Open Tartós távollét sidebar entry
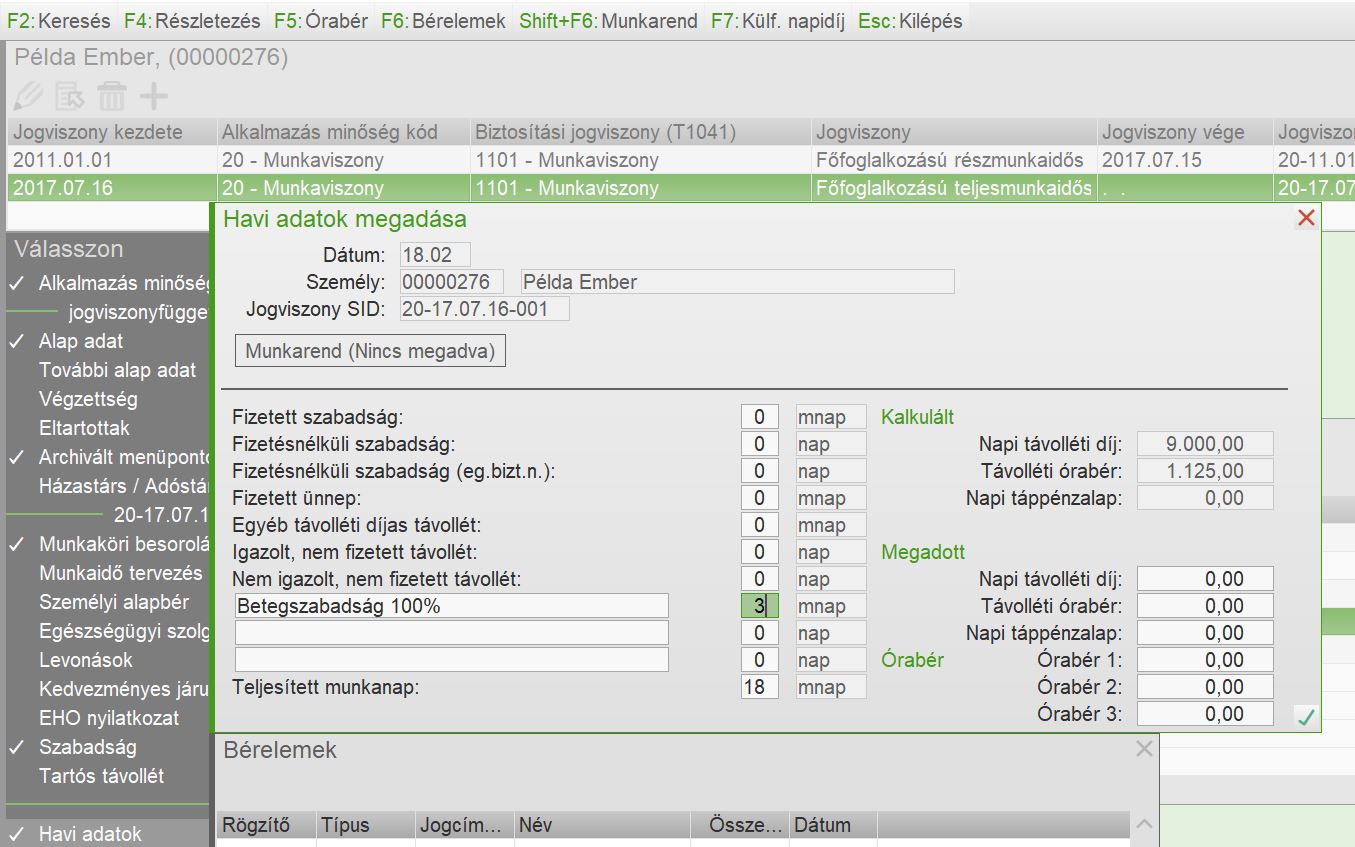This screenshot has height=847, width=1355. [x=101, y=776]
